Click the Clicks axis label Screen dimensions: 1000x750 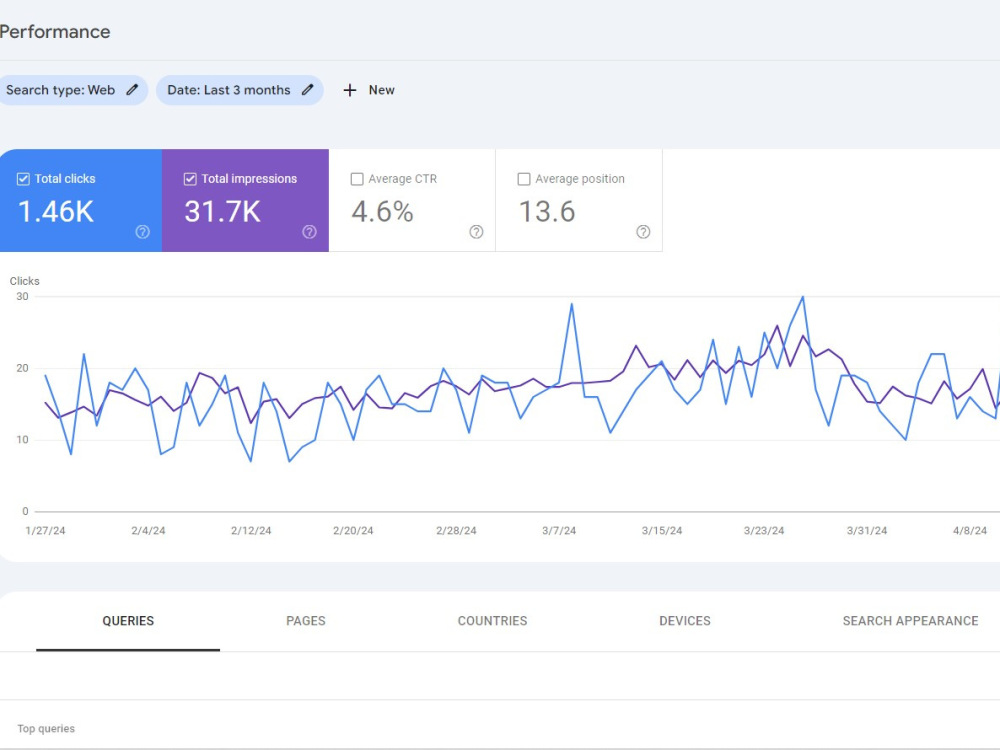pos(24,281)
